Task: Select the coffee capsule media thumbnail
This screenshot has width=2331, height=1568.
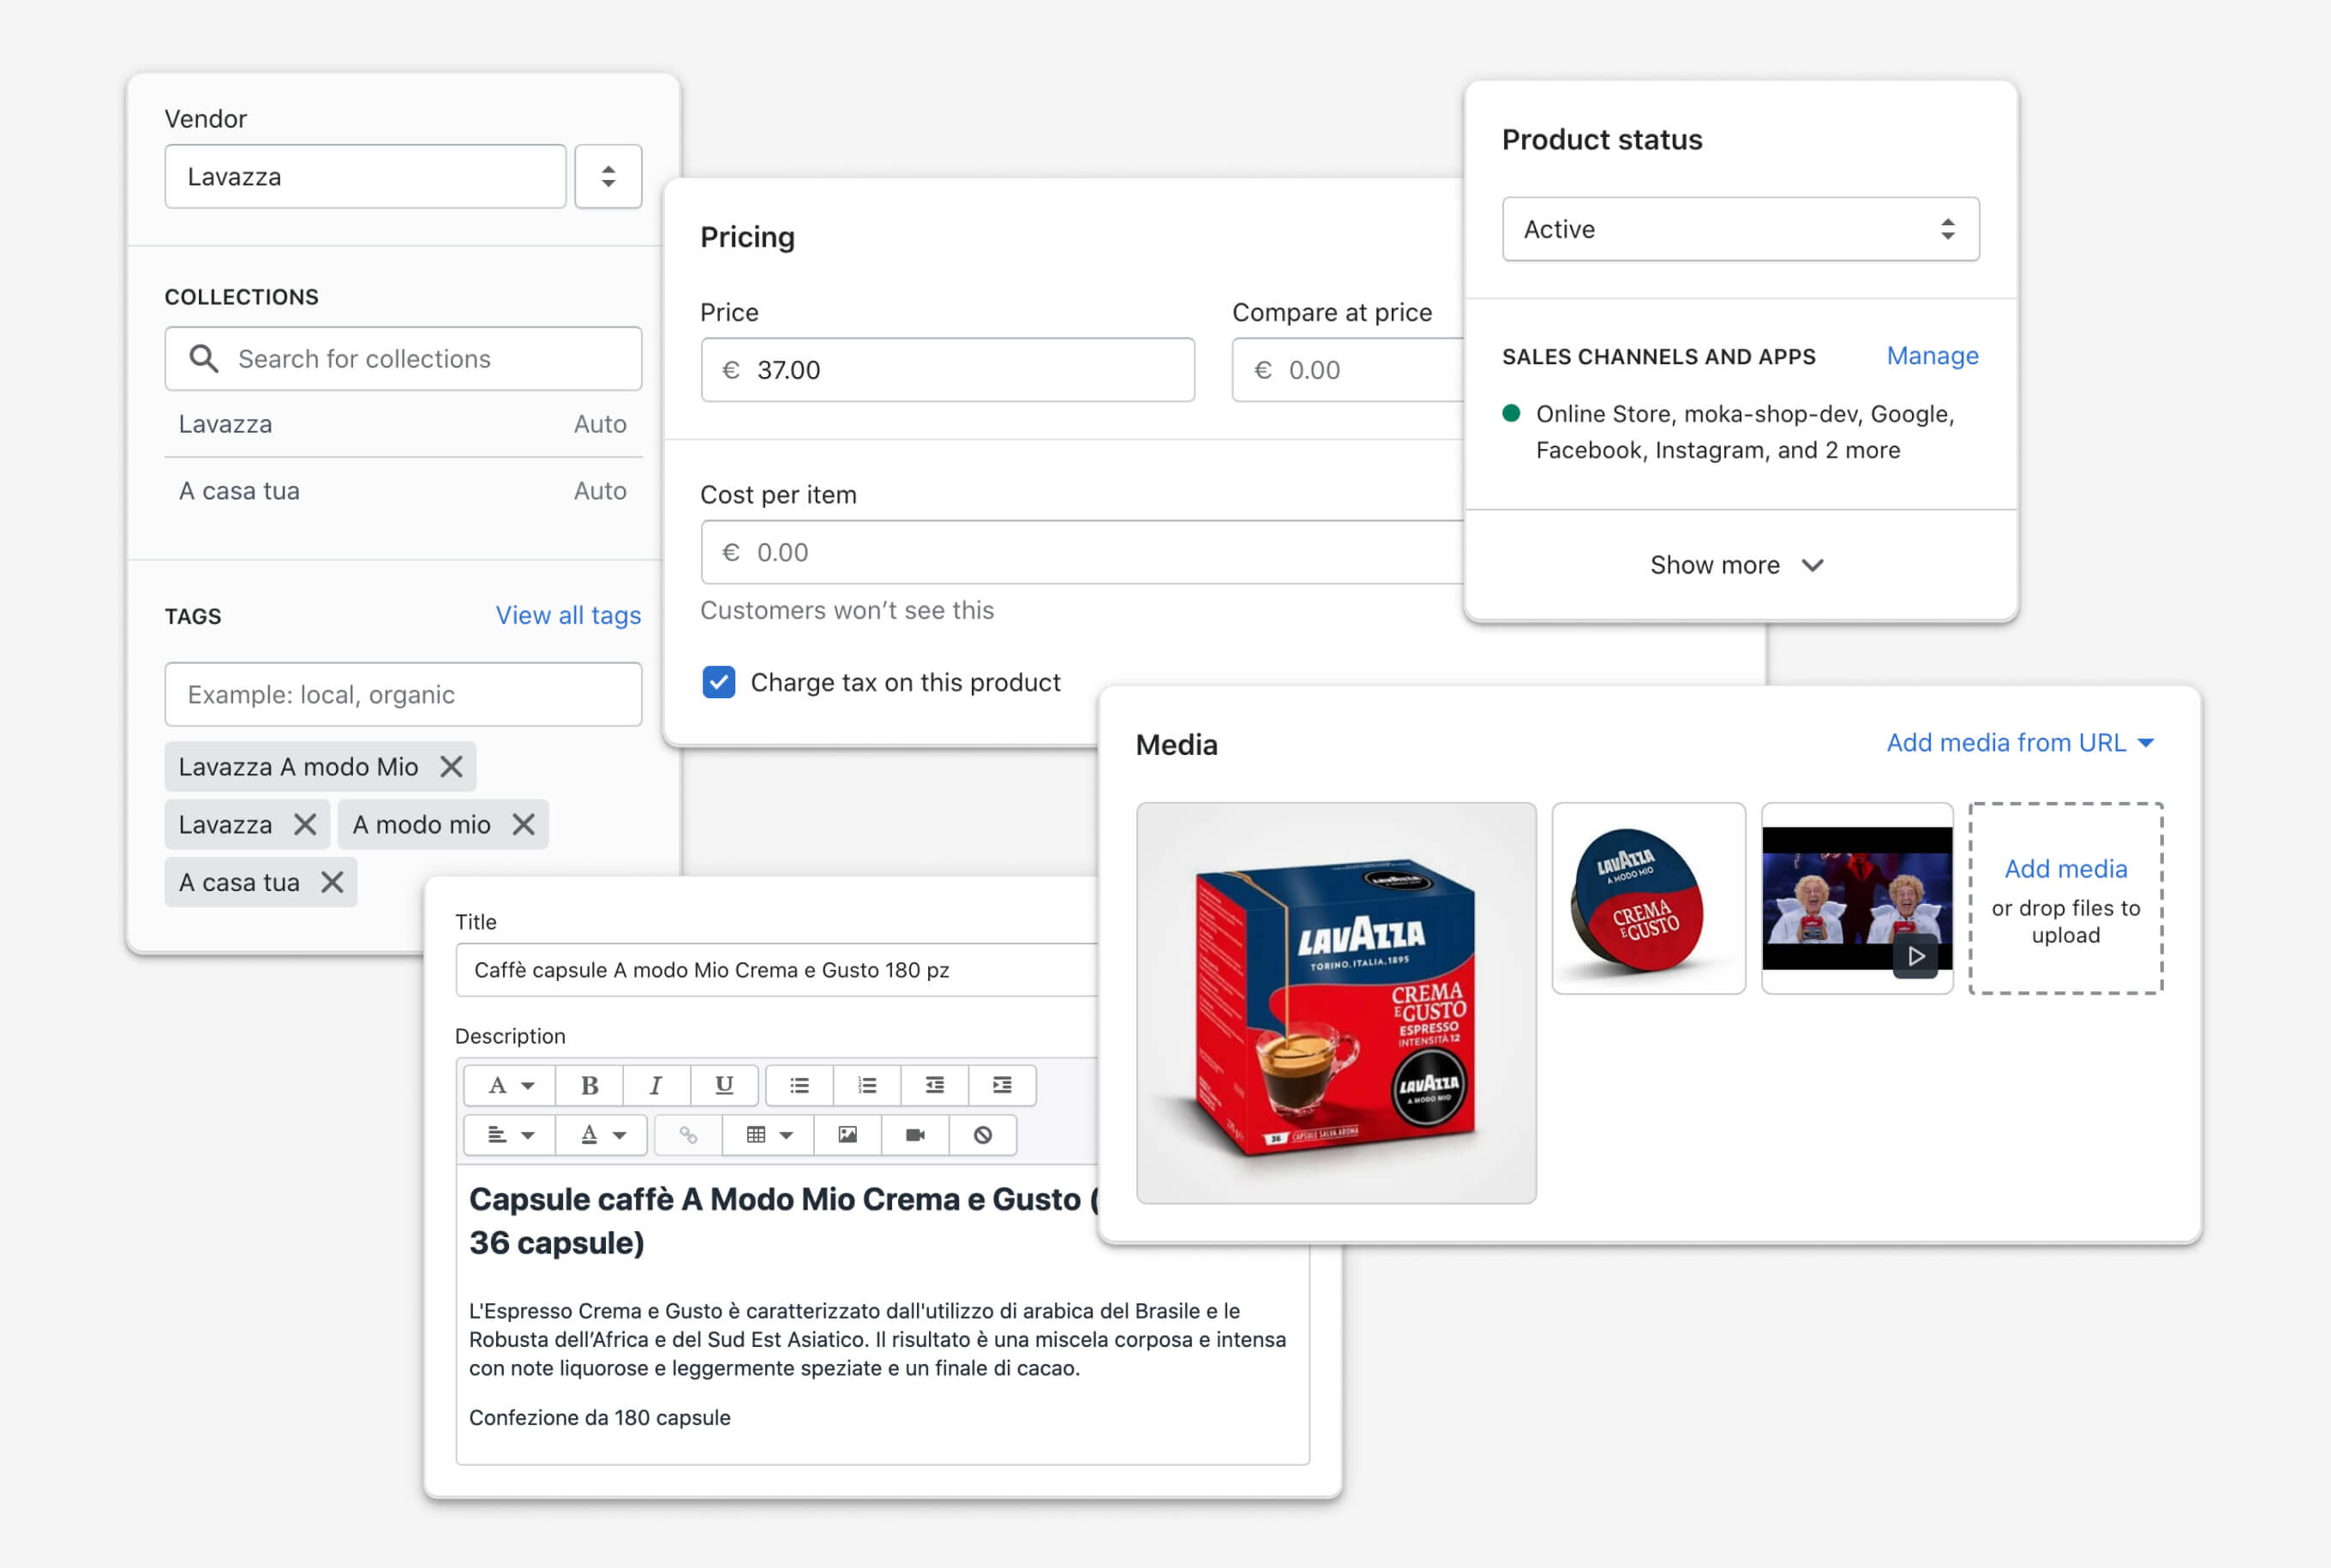Action: tap(1648, 898)
